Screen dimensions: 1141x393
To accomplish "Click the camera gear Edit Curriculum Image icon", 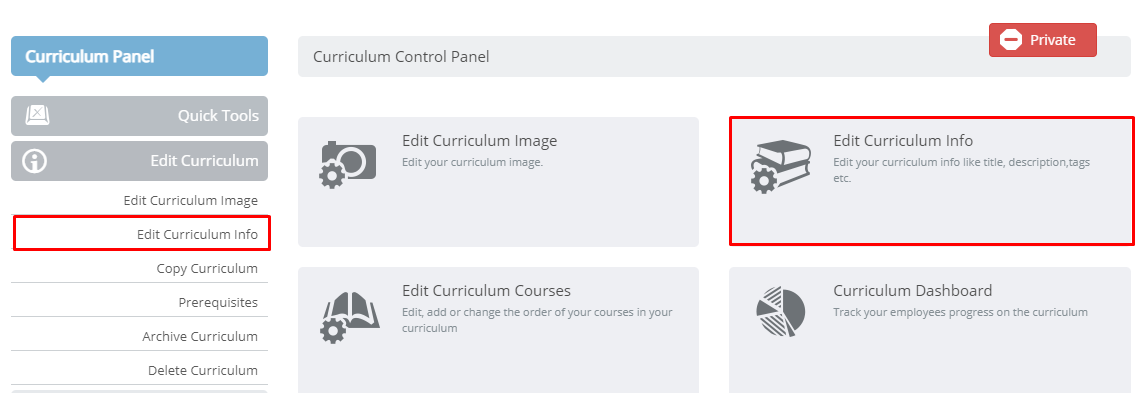I will pos(348,164).
